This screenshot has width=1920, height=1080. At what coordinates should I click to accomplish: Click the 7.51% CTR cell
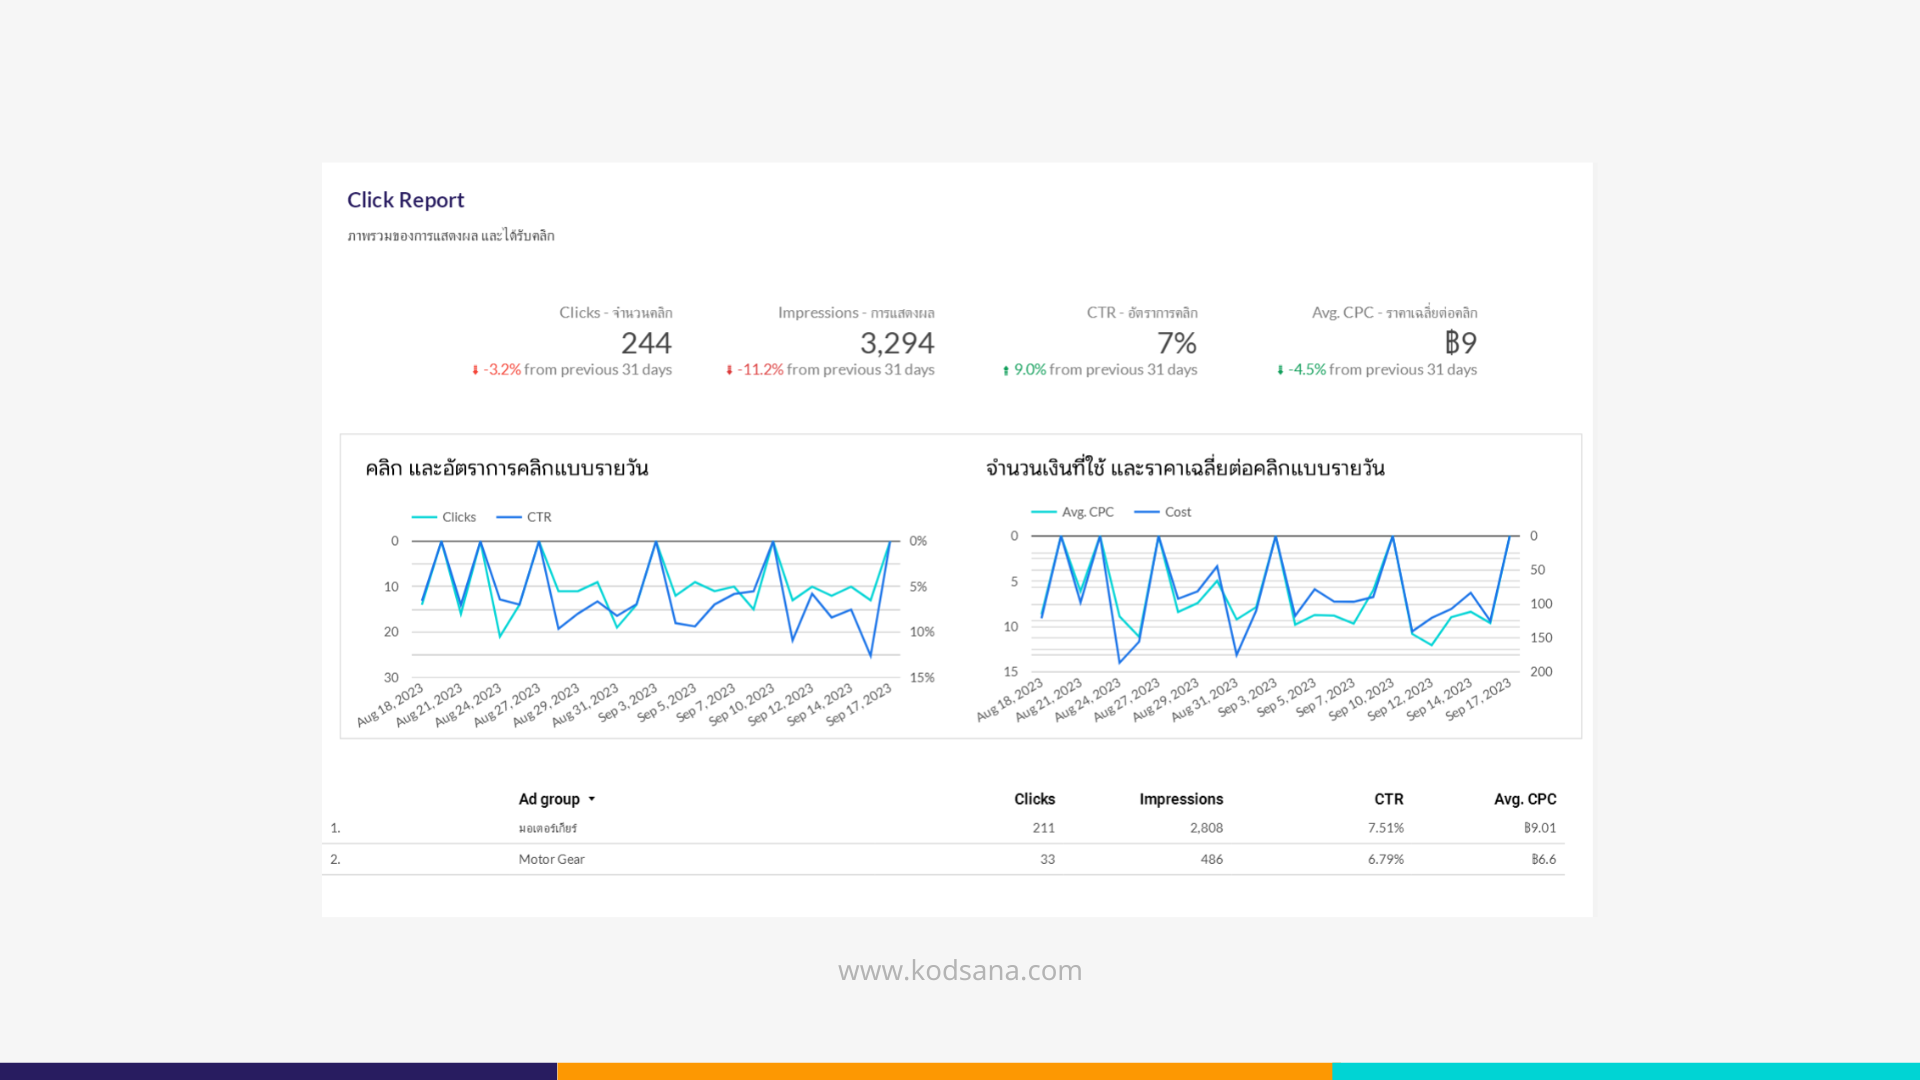(1386, 828)
